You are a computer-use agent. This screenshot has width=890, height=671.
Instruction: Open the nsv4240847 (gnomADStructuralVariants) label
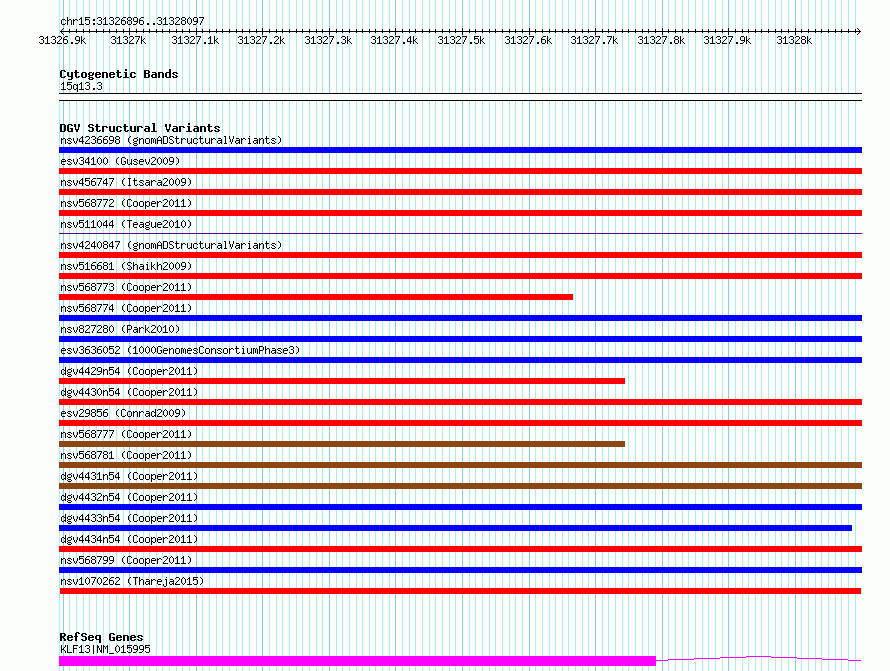tap(171, 245)
